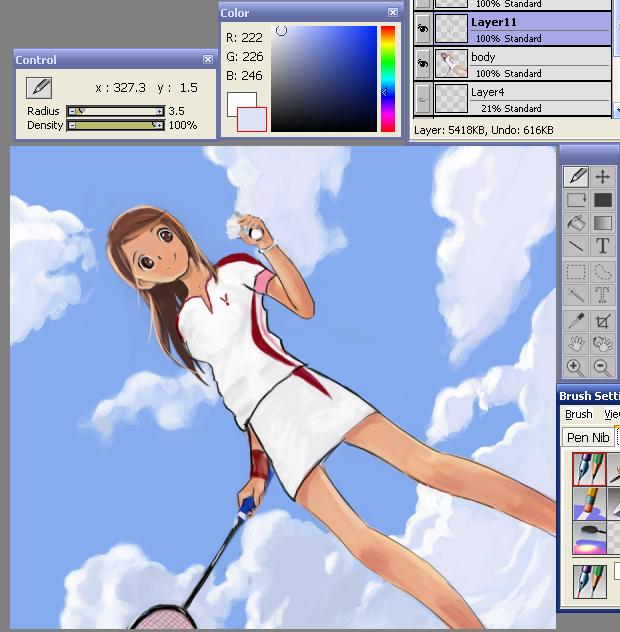Select the straight Line tool
Image resolution: width=620 pixels, height=632 pixels.
pos(576,246)
